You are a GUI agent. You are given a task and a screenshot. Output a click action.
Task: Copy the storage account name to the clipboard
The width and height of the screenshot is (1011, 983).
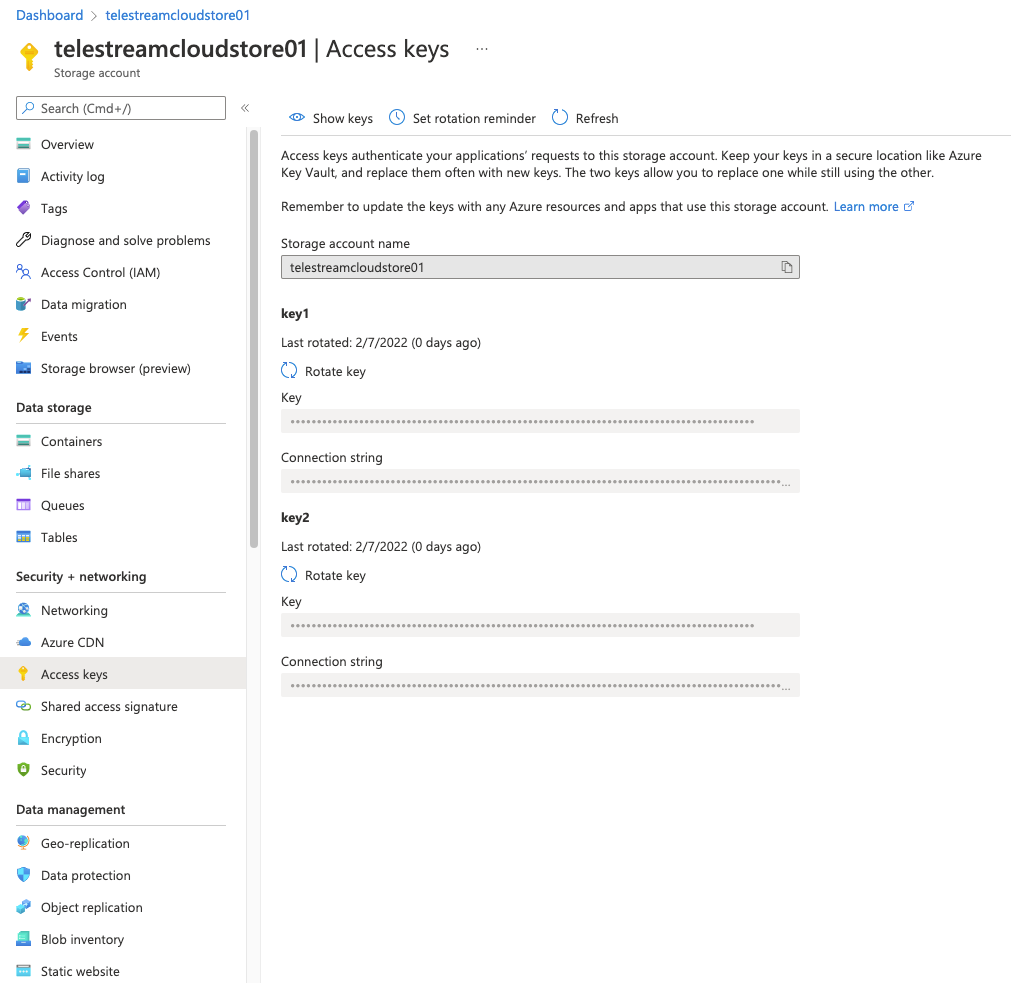(x=787, y=267)
